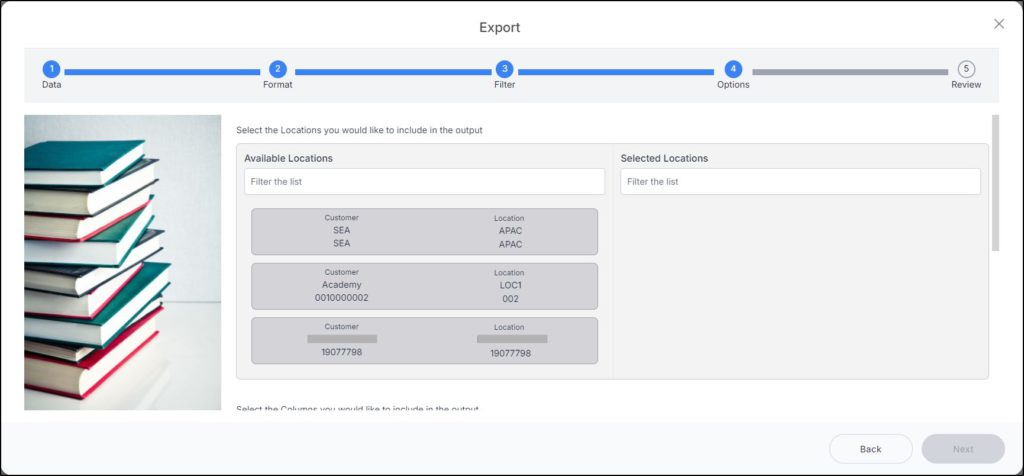Viewport: 1024px width, 476px height.
Task: Click step 4 Options circle
Action: 733,69
